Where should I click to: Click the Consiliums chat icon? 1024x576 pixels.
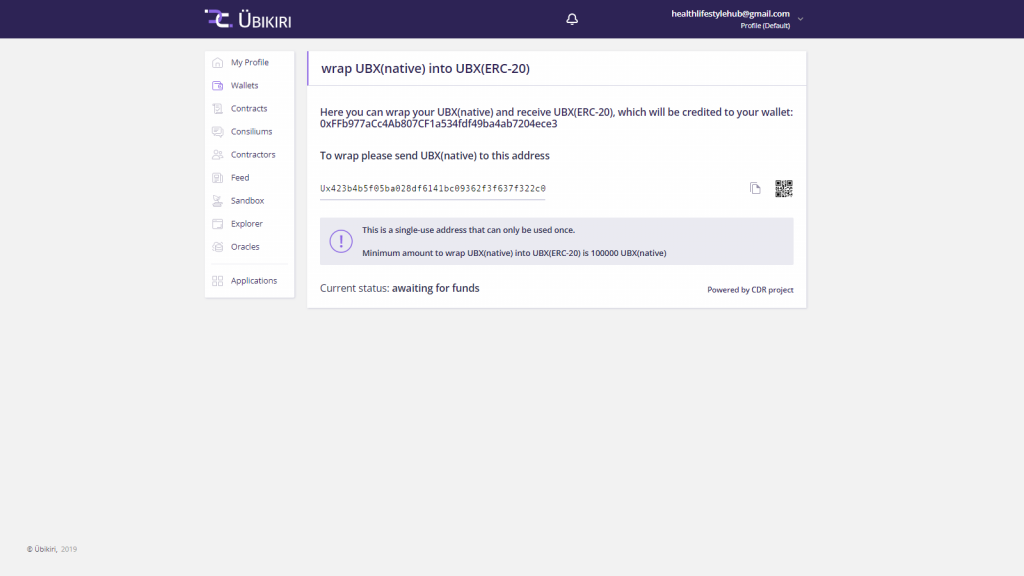(217, 132)
